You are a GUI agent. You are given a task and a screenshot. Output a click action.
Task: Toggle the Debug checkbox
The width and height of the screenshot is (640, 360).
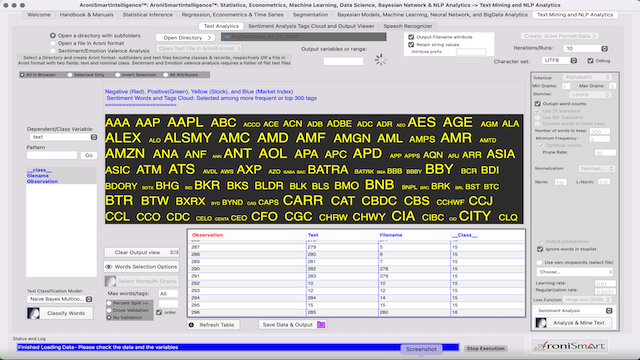point(590,60)
